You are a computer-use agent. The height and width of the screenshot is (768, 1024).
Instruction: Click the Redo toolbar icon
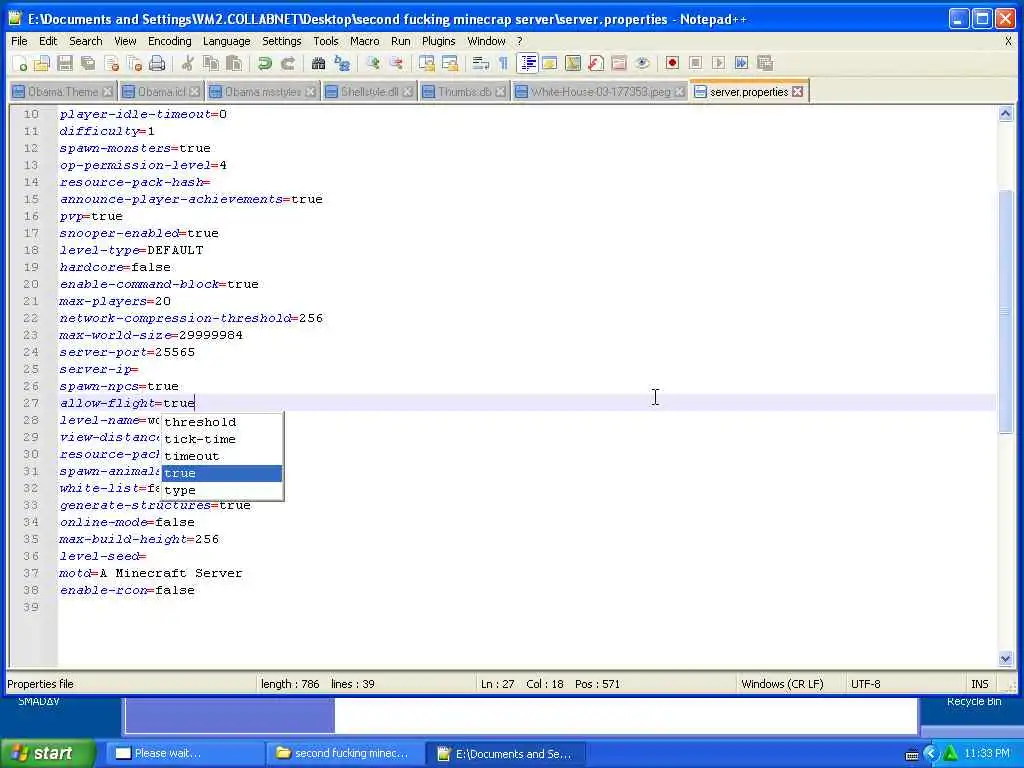pos(288,63)
